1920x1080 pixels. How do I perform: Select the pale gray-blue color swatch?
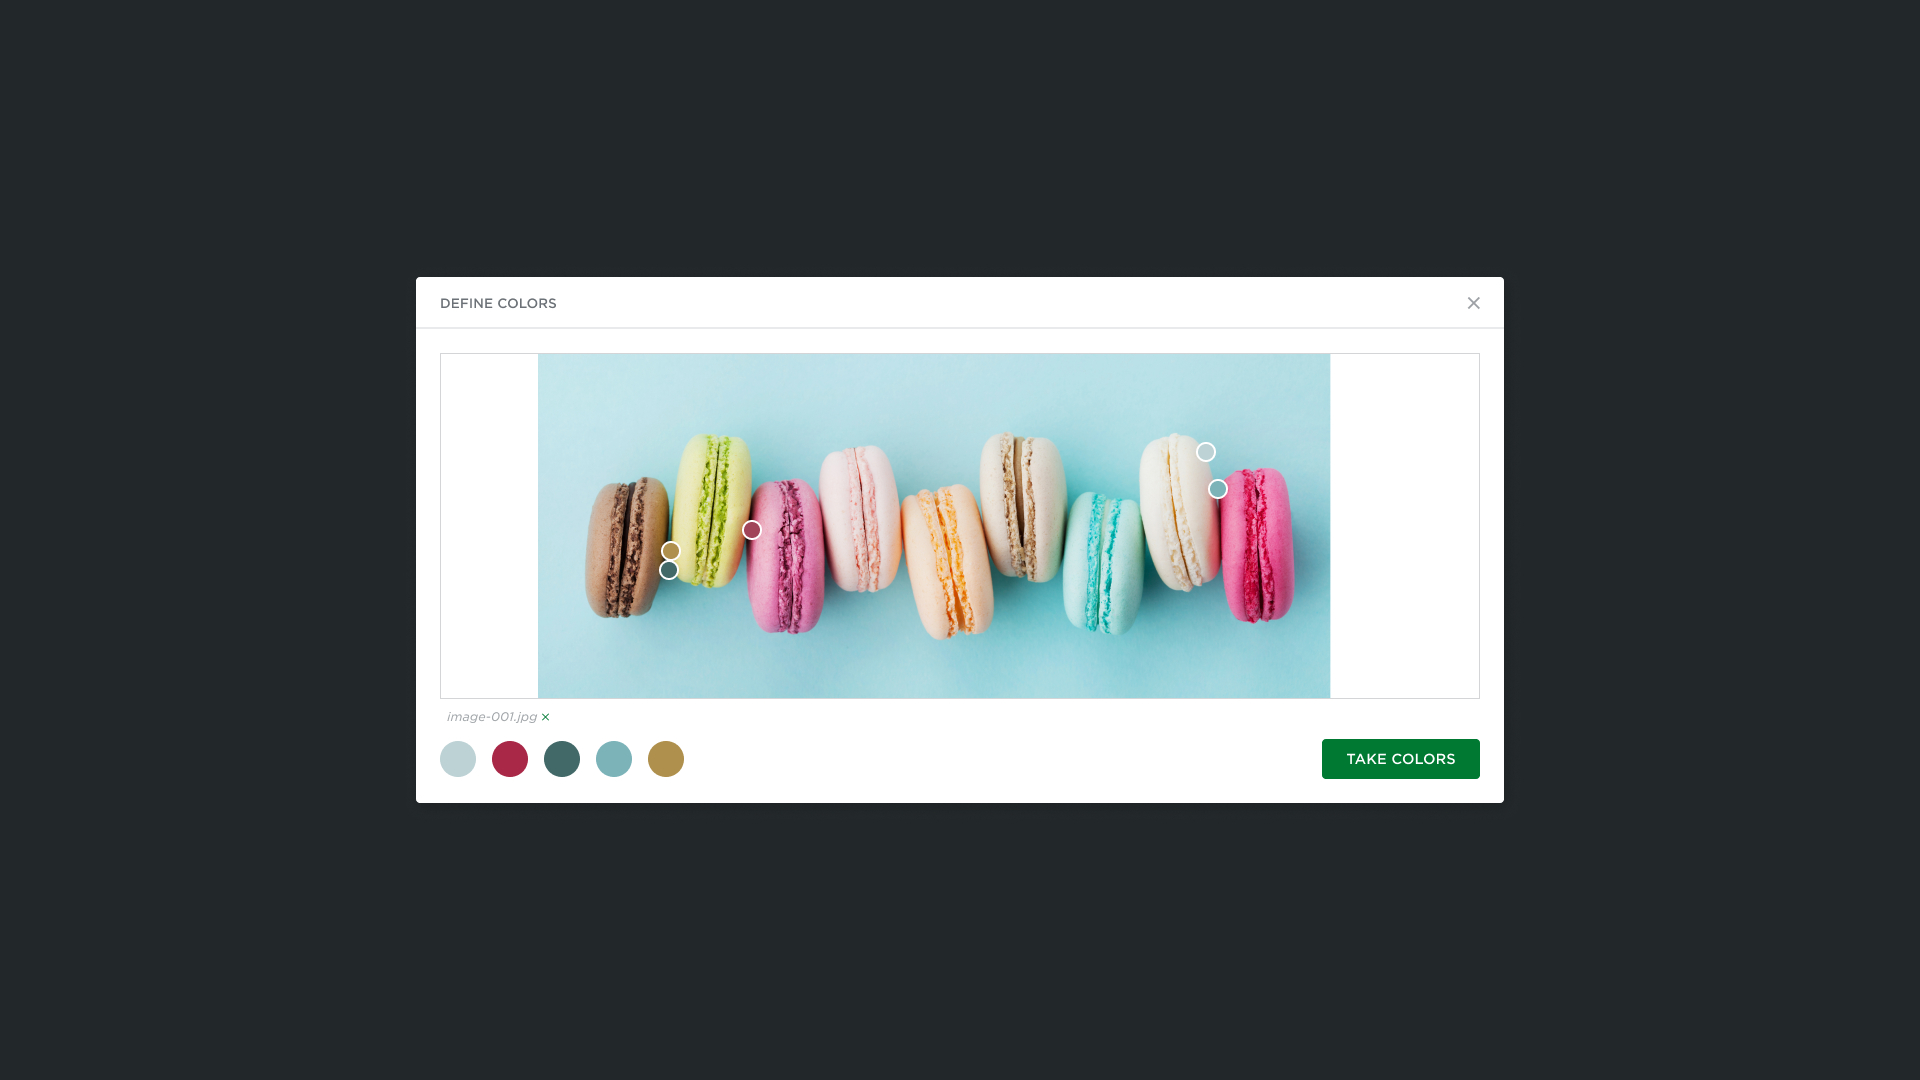point(458,759)
